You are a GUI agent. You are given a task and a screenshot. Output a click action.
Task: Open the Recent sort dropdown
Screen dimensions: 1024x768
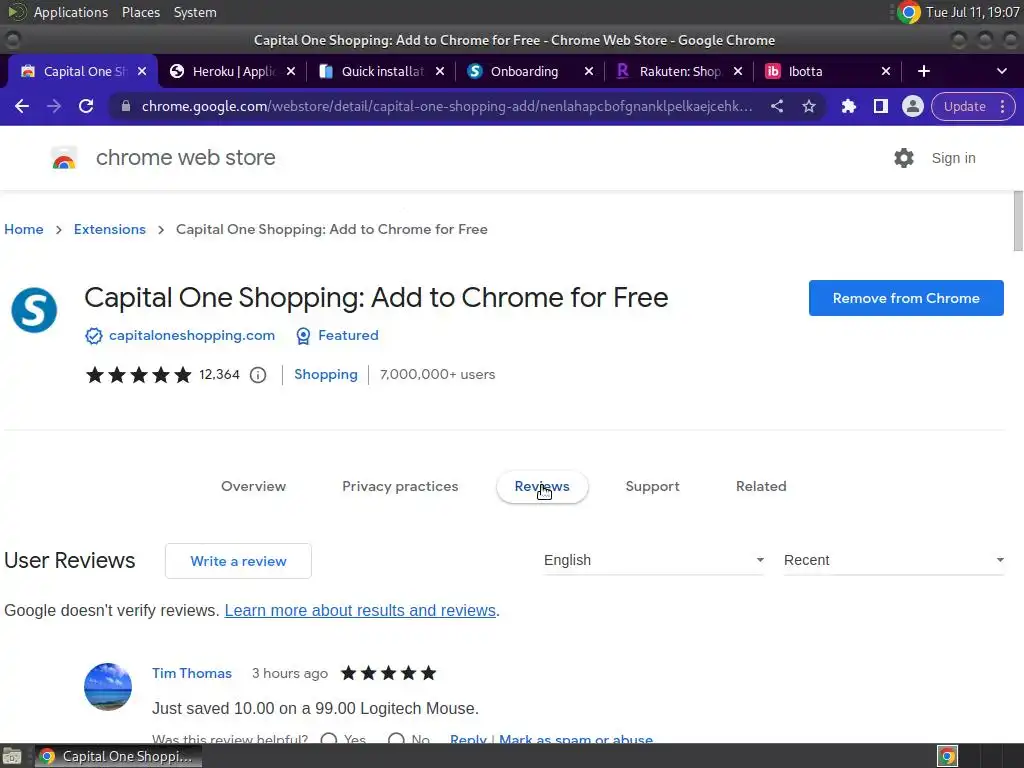894,560
